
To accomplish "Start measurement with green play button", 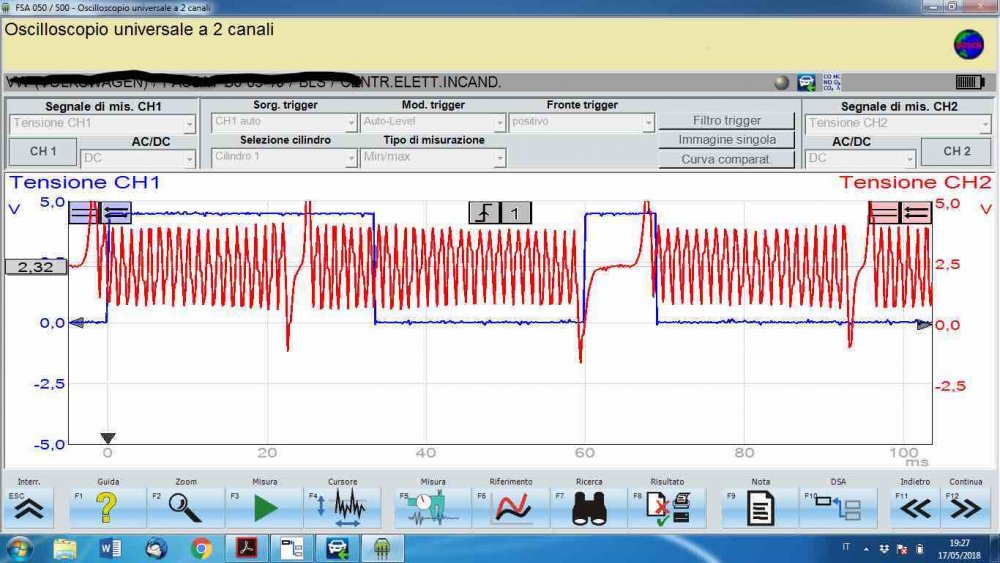I will 265,508.
